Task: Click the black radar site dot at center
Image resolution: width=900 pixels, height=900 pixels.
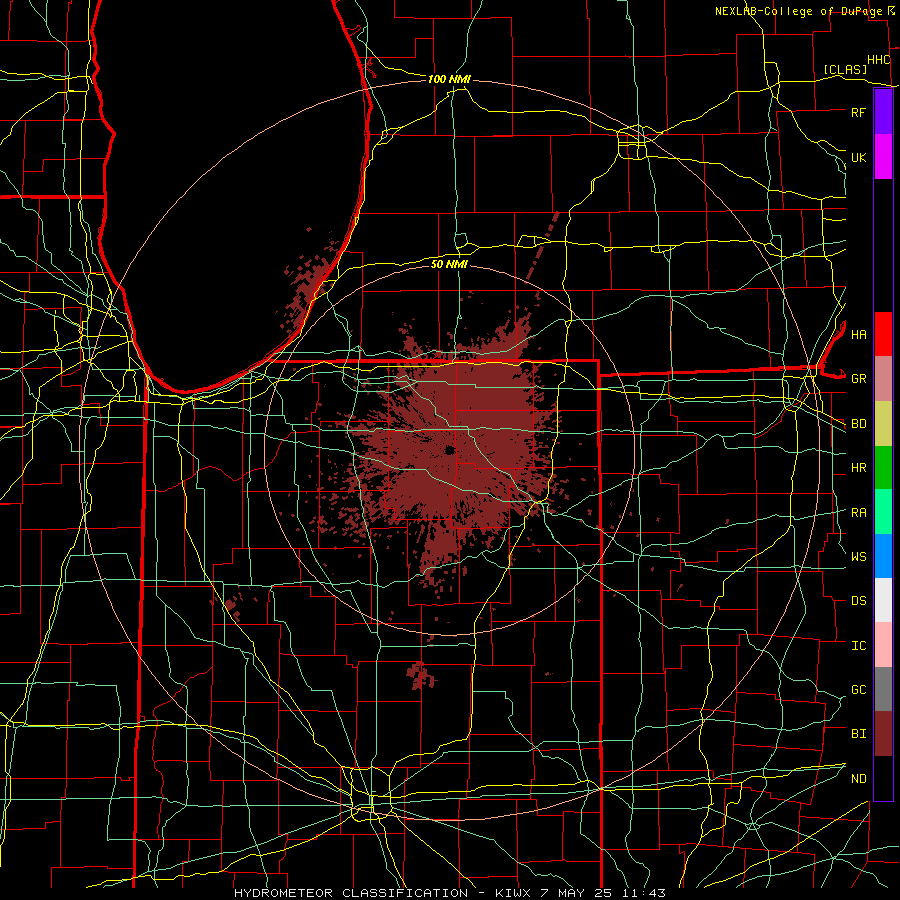Action: point(449,451)
